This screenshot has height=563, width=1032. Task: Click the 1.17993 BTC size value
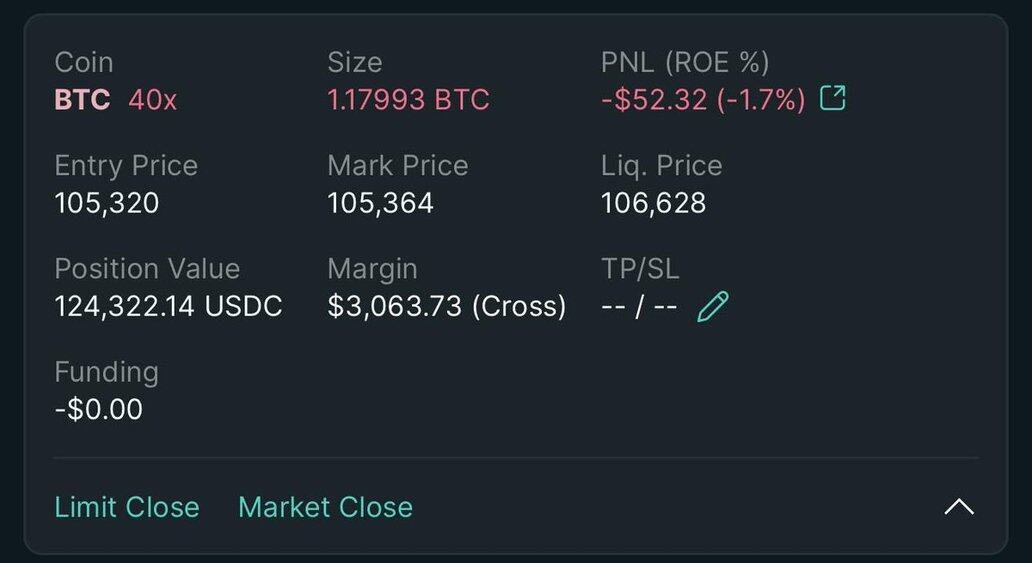click(408, 100)
